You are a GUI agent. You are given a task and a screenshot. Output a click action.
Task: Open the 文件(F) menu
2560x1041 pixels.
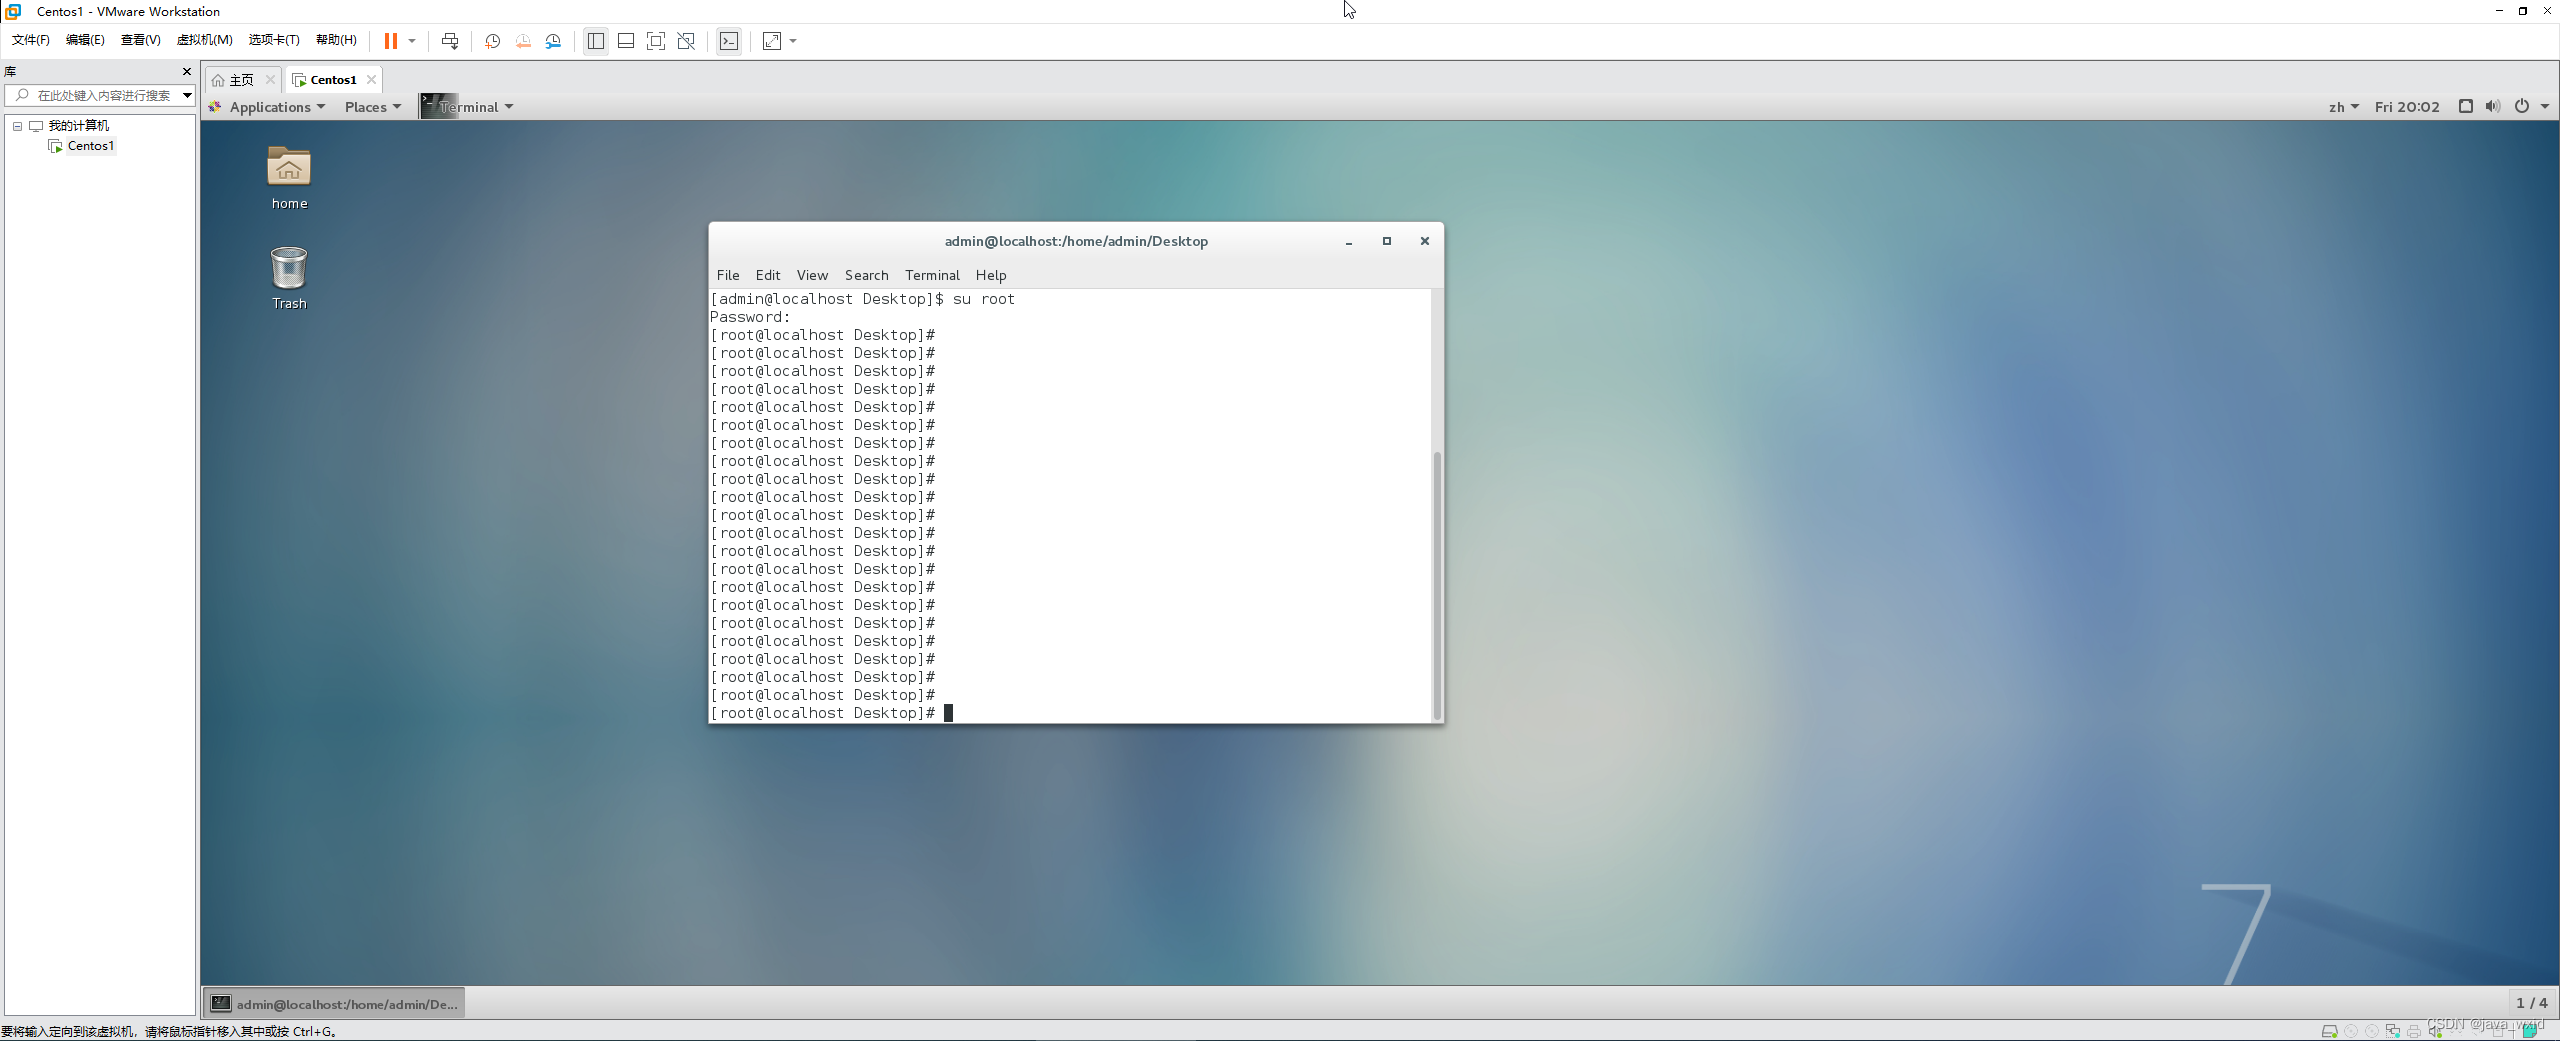31,40
